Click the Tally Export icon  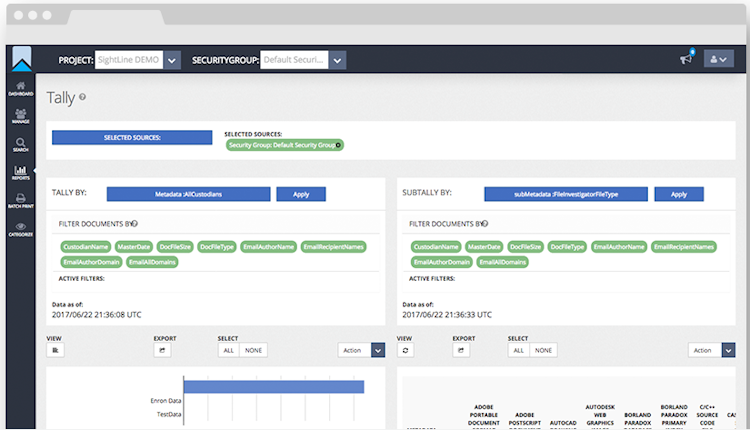pyautogui.click(x=162, y=350)
